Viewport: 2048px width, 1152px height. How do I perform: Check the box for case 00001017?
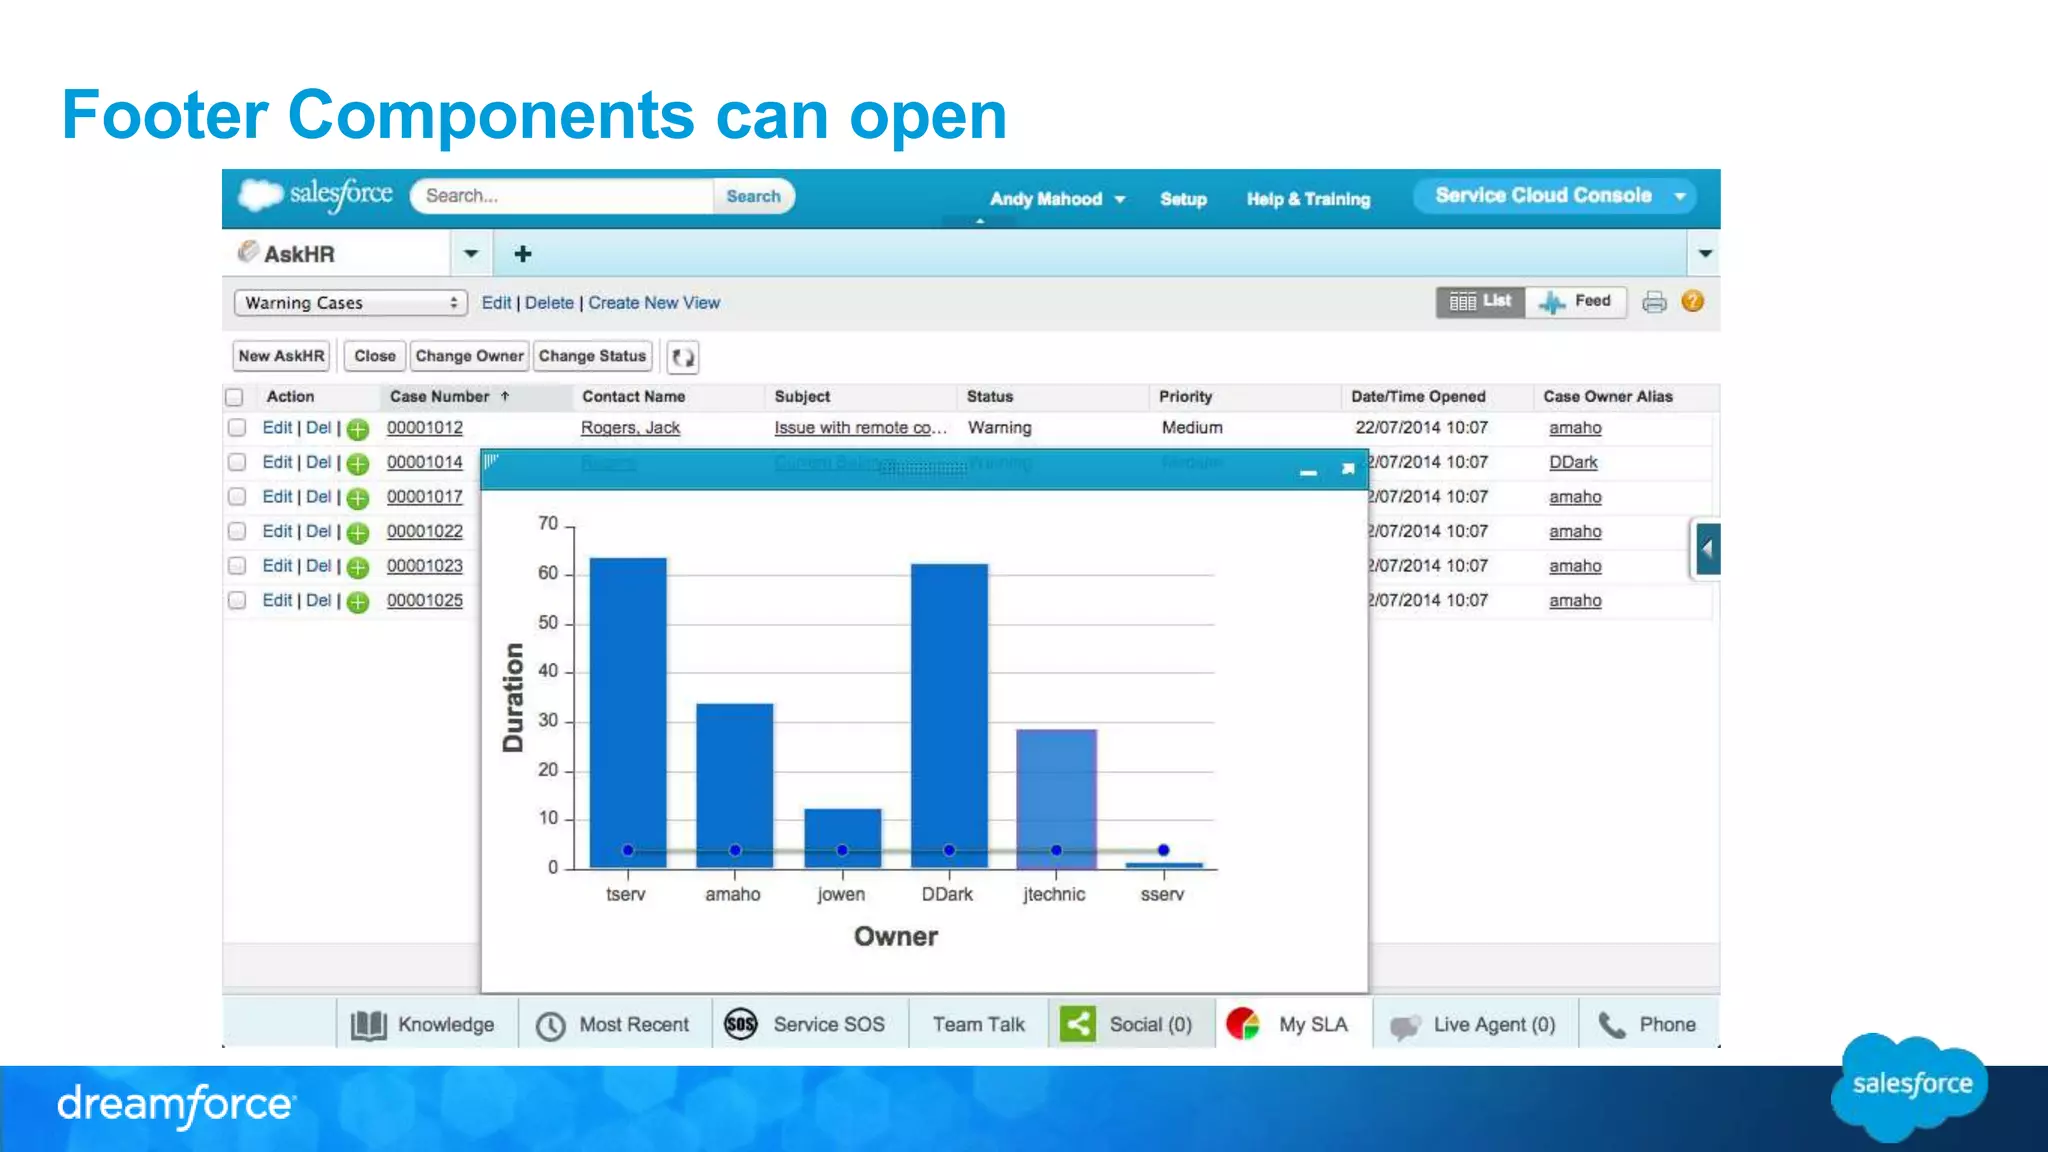[237, 497]
